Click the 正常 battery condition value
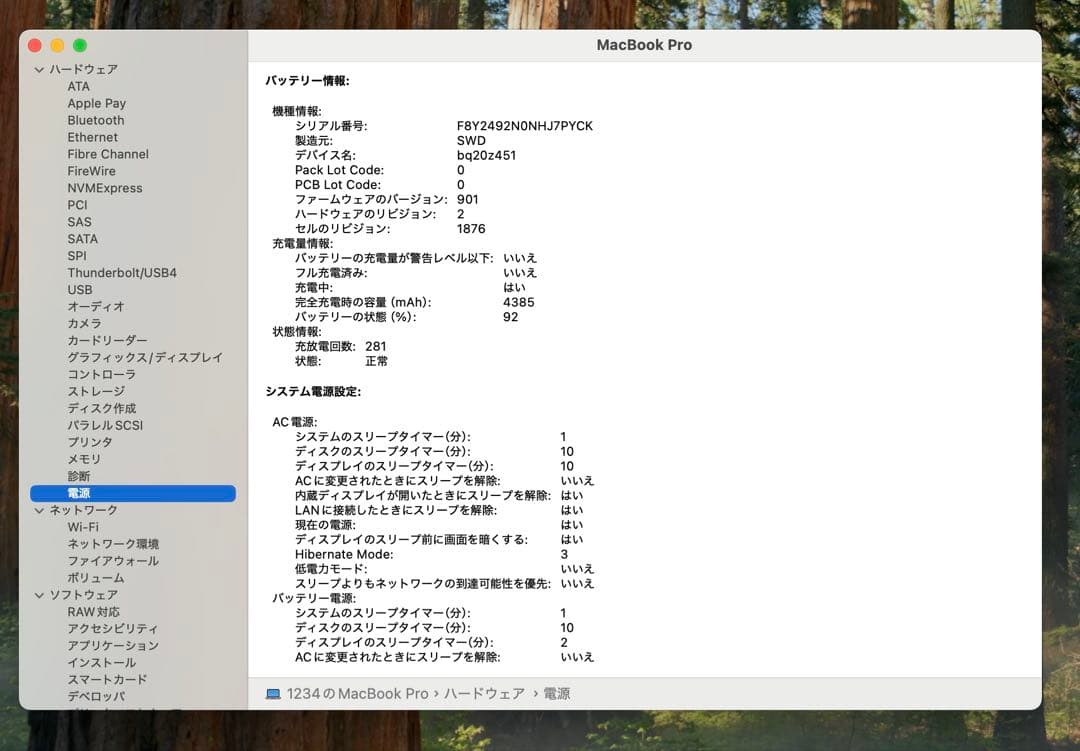Screen dimensions: 1080x751 pos(376,361)
